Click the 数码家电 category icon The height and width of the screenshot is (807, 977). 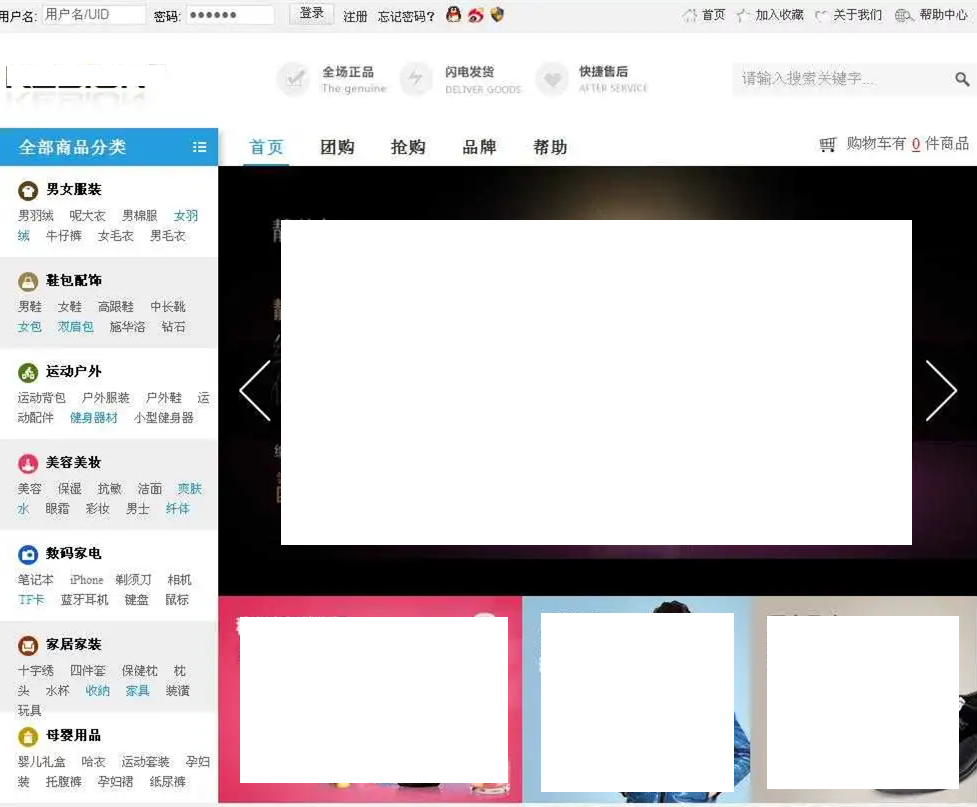point(27,553)
